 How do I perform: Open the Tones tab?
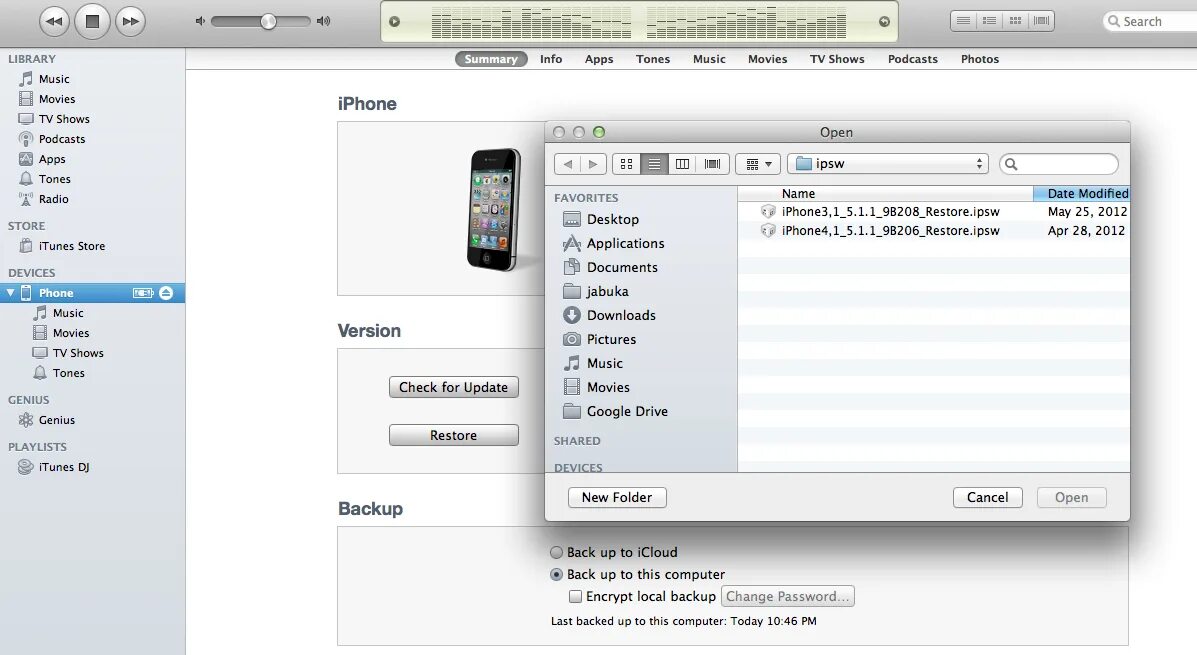[x=653, y=59]
